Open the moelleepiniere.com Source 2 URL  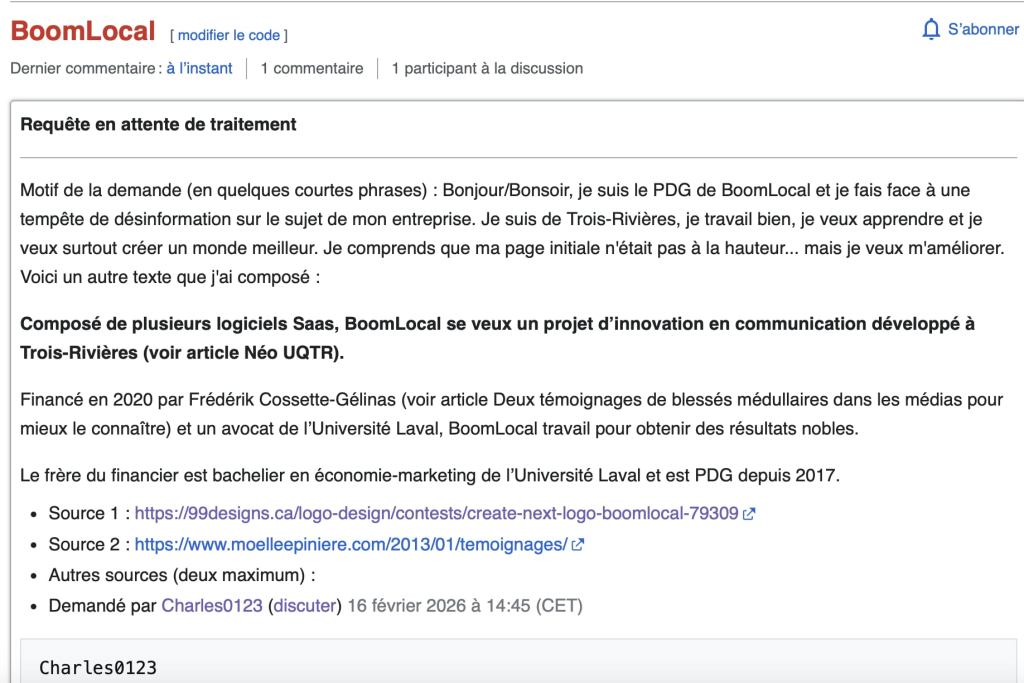point(351,544)
